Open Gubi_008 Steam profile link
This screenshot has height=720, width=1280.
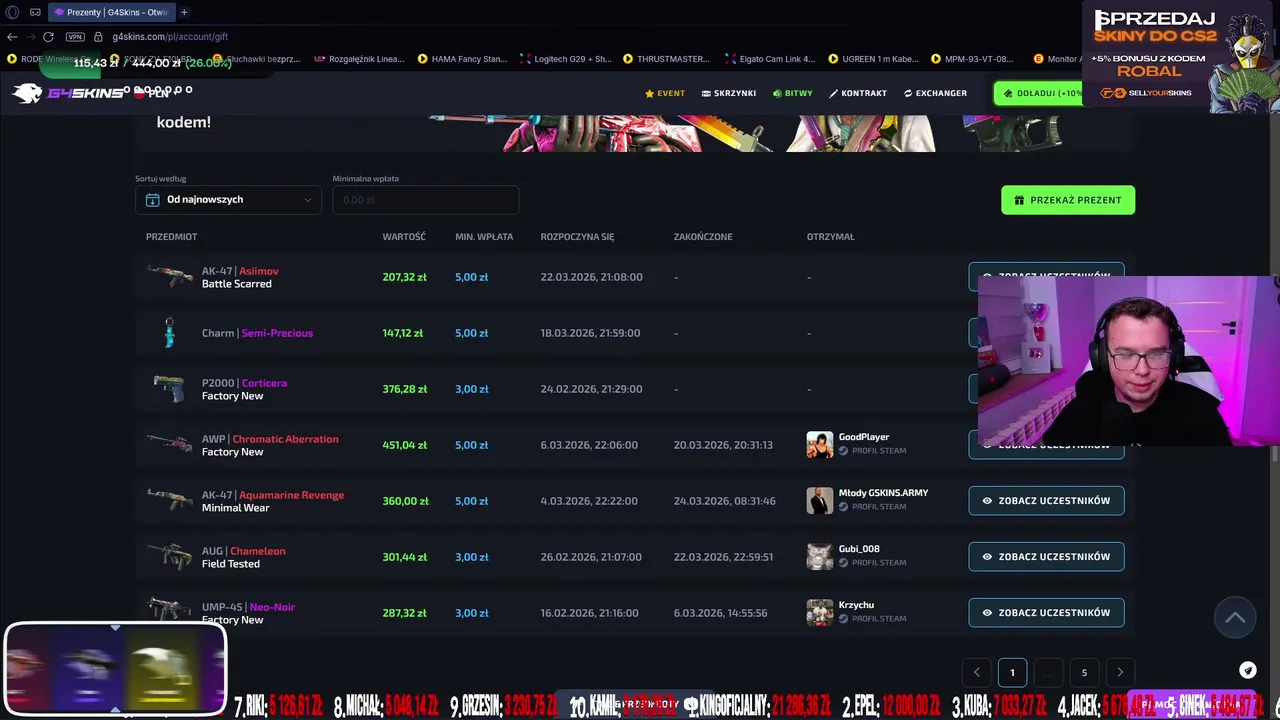872,563
